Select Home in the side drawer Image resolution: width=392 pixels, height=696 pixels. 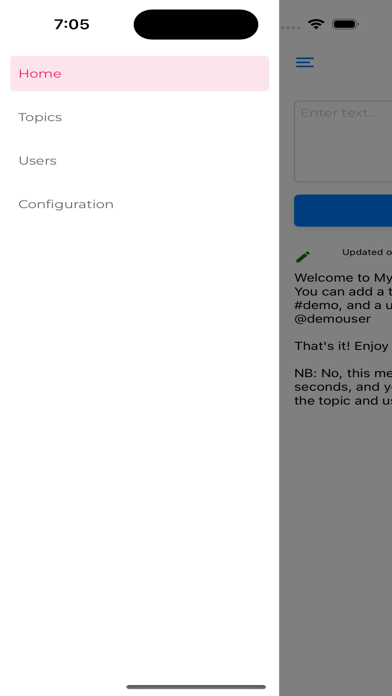click(139, 73)
